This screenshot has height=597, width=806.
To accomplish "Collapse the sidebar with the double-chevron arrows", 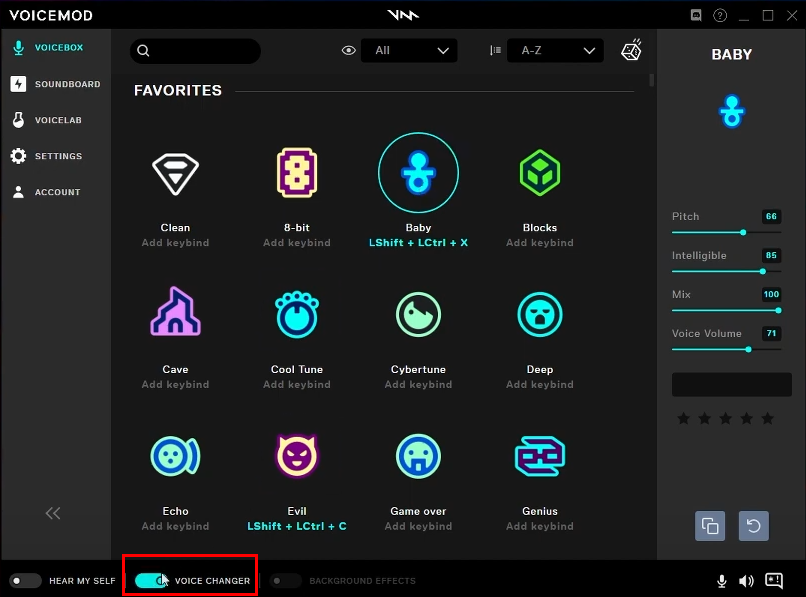I will pyautogui.click(x=52, y=512).
